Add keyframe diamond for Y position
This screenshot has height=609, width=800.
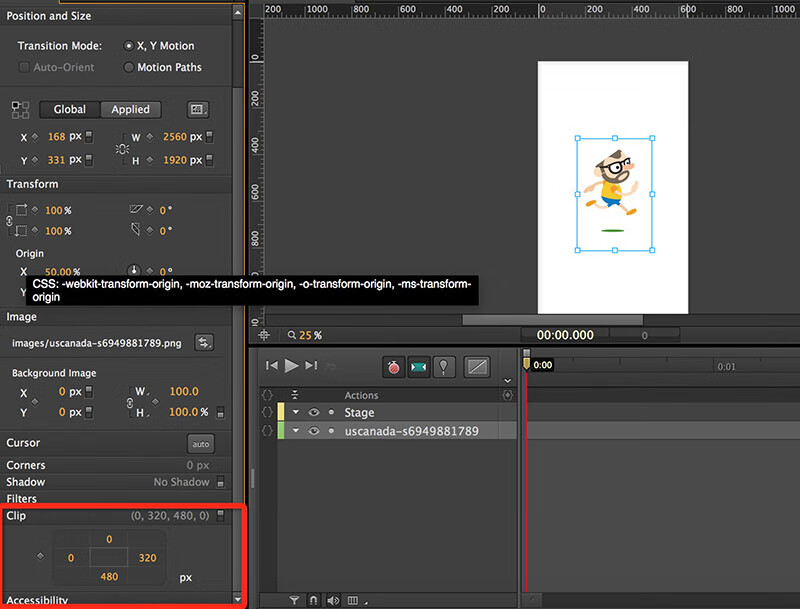35,160
